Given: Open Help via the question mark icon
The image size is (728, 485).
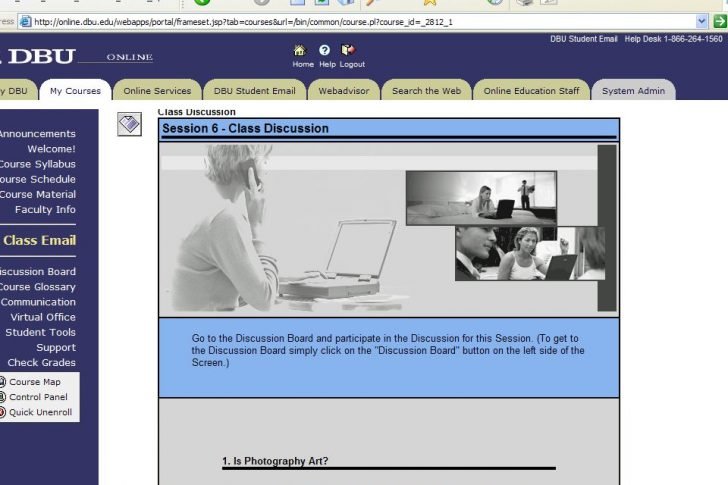Looking at the screenshot, I should point(325,50).
